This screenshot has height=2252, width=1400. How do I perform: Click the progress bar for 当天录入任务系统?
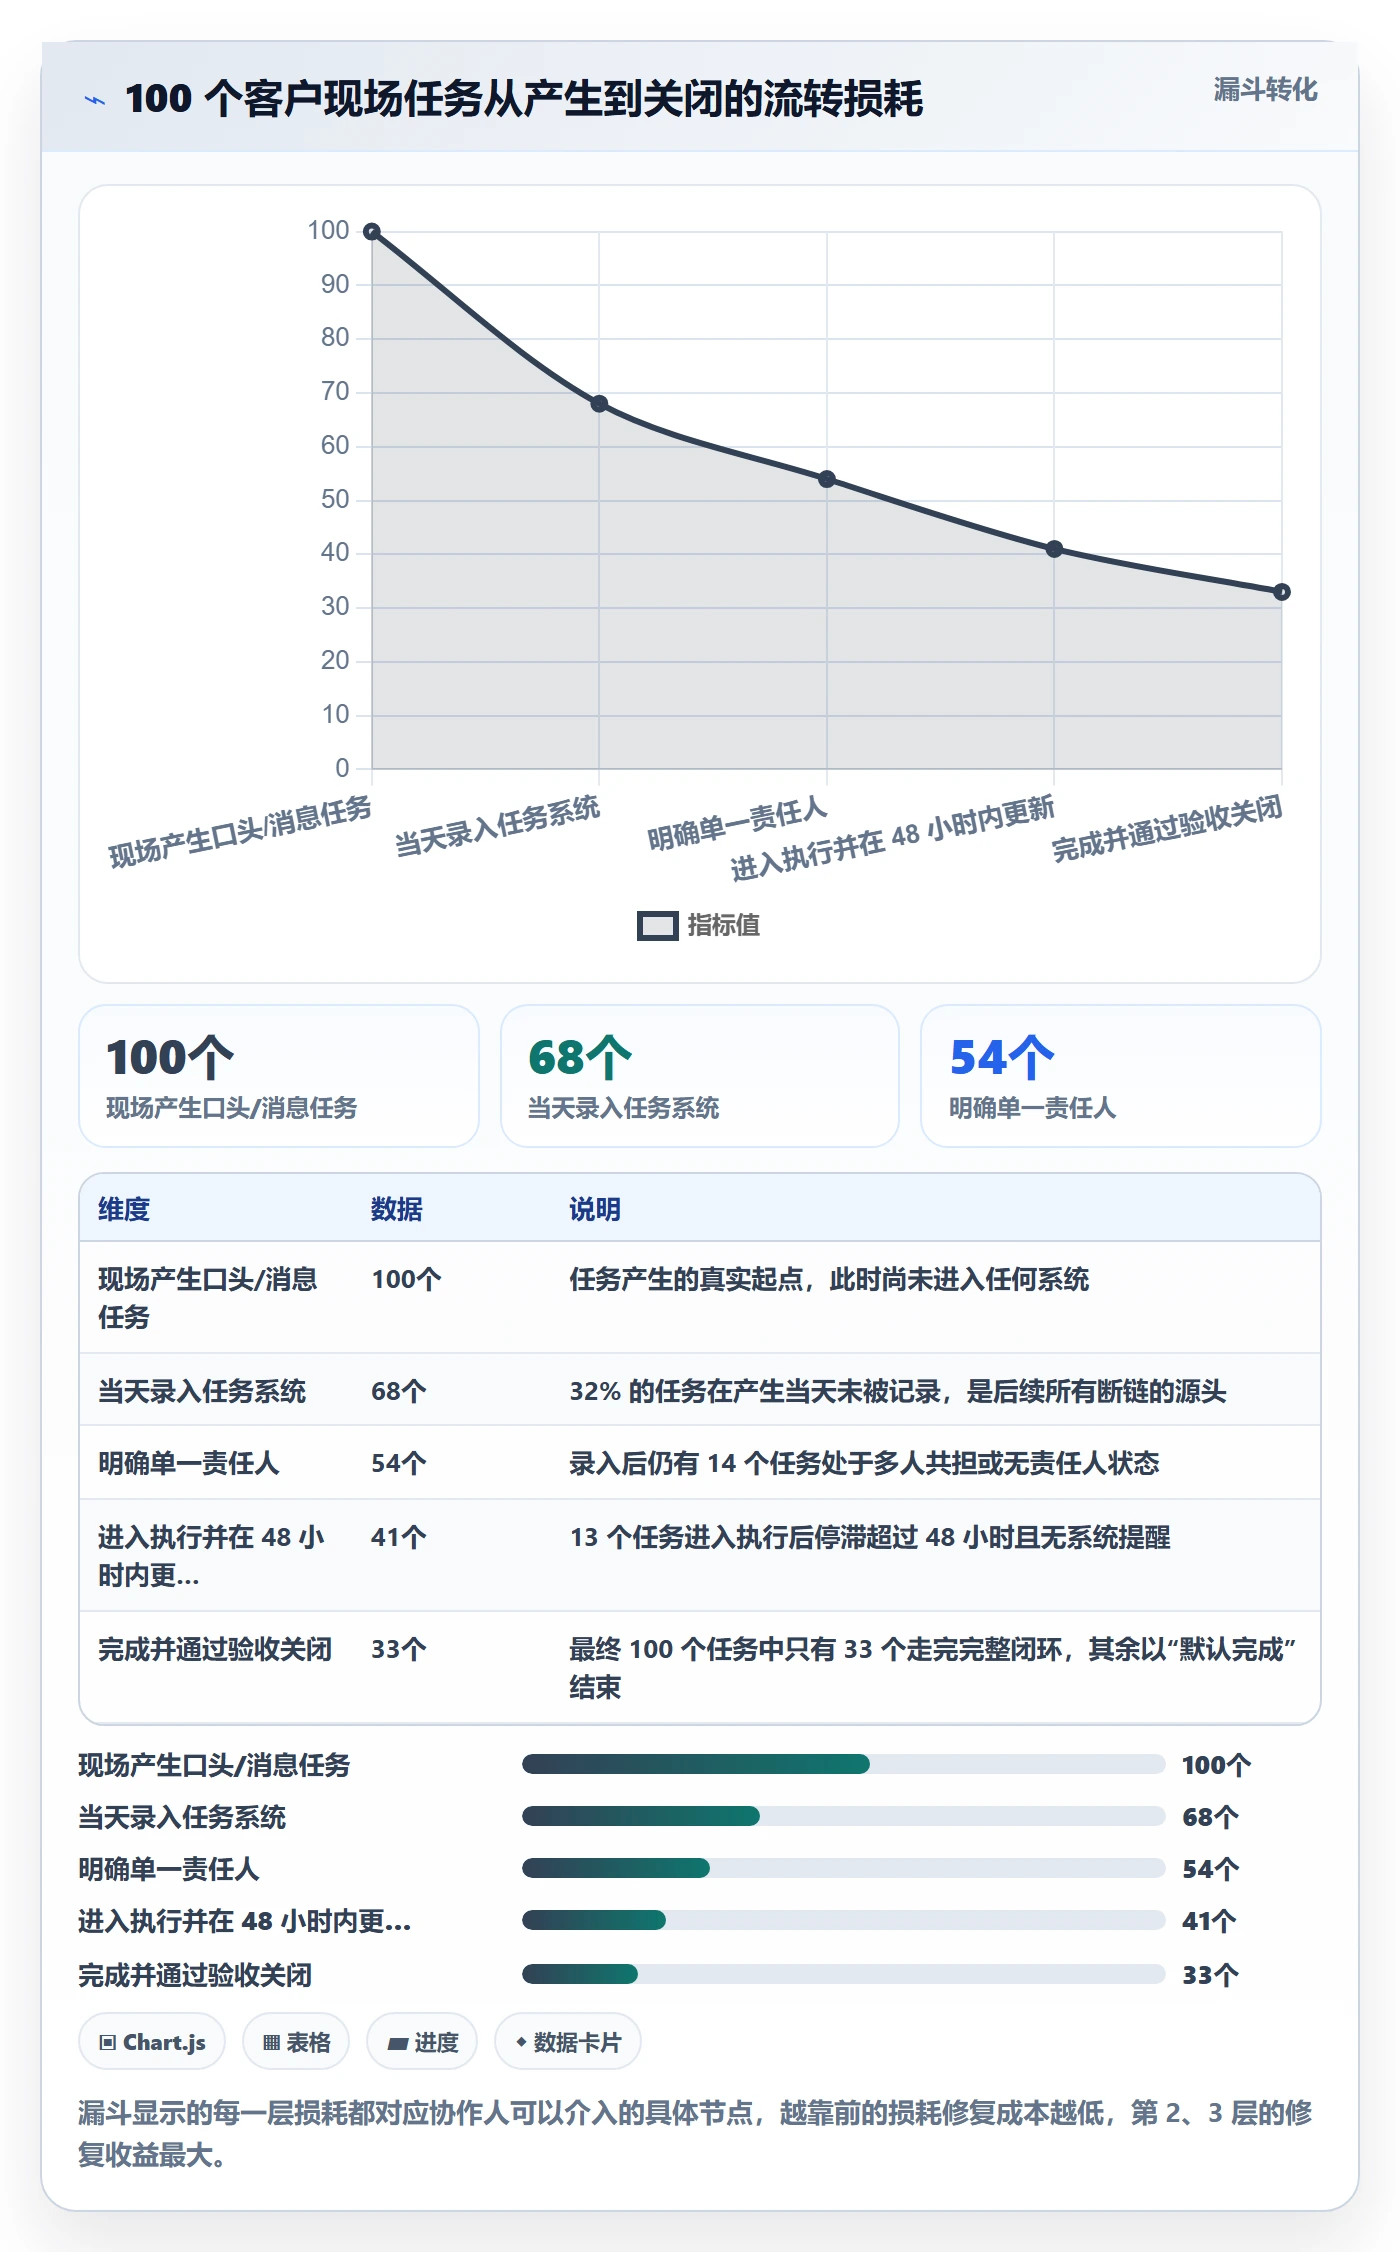[x=843, y=1816]
